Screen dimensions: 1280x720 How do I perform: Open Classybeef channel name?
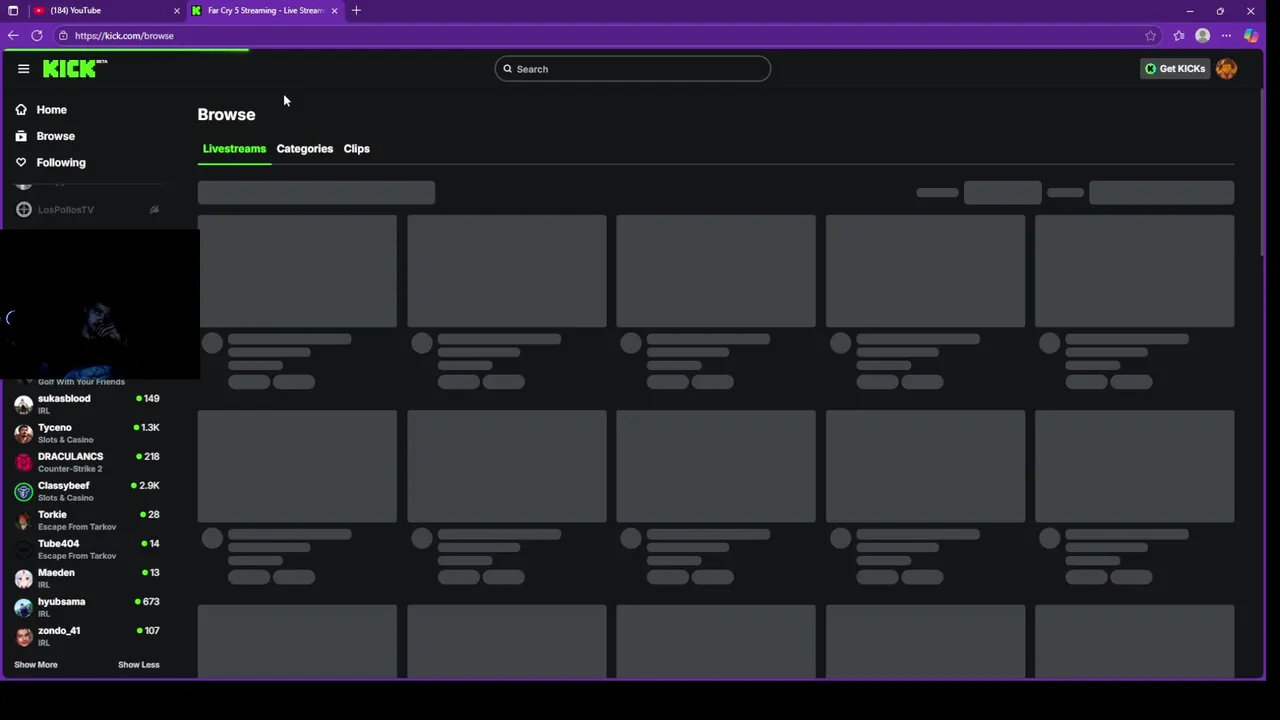pyautogui.click(x=64, y=486)
